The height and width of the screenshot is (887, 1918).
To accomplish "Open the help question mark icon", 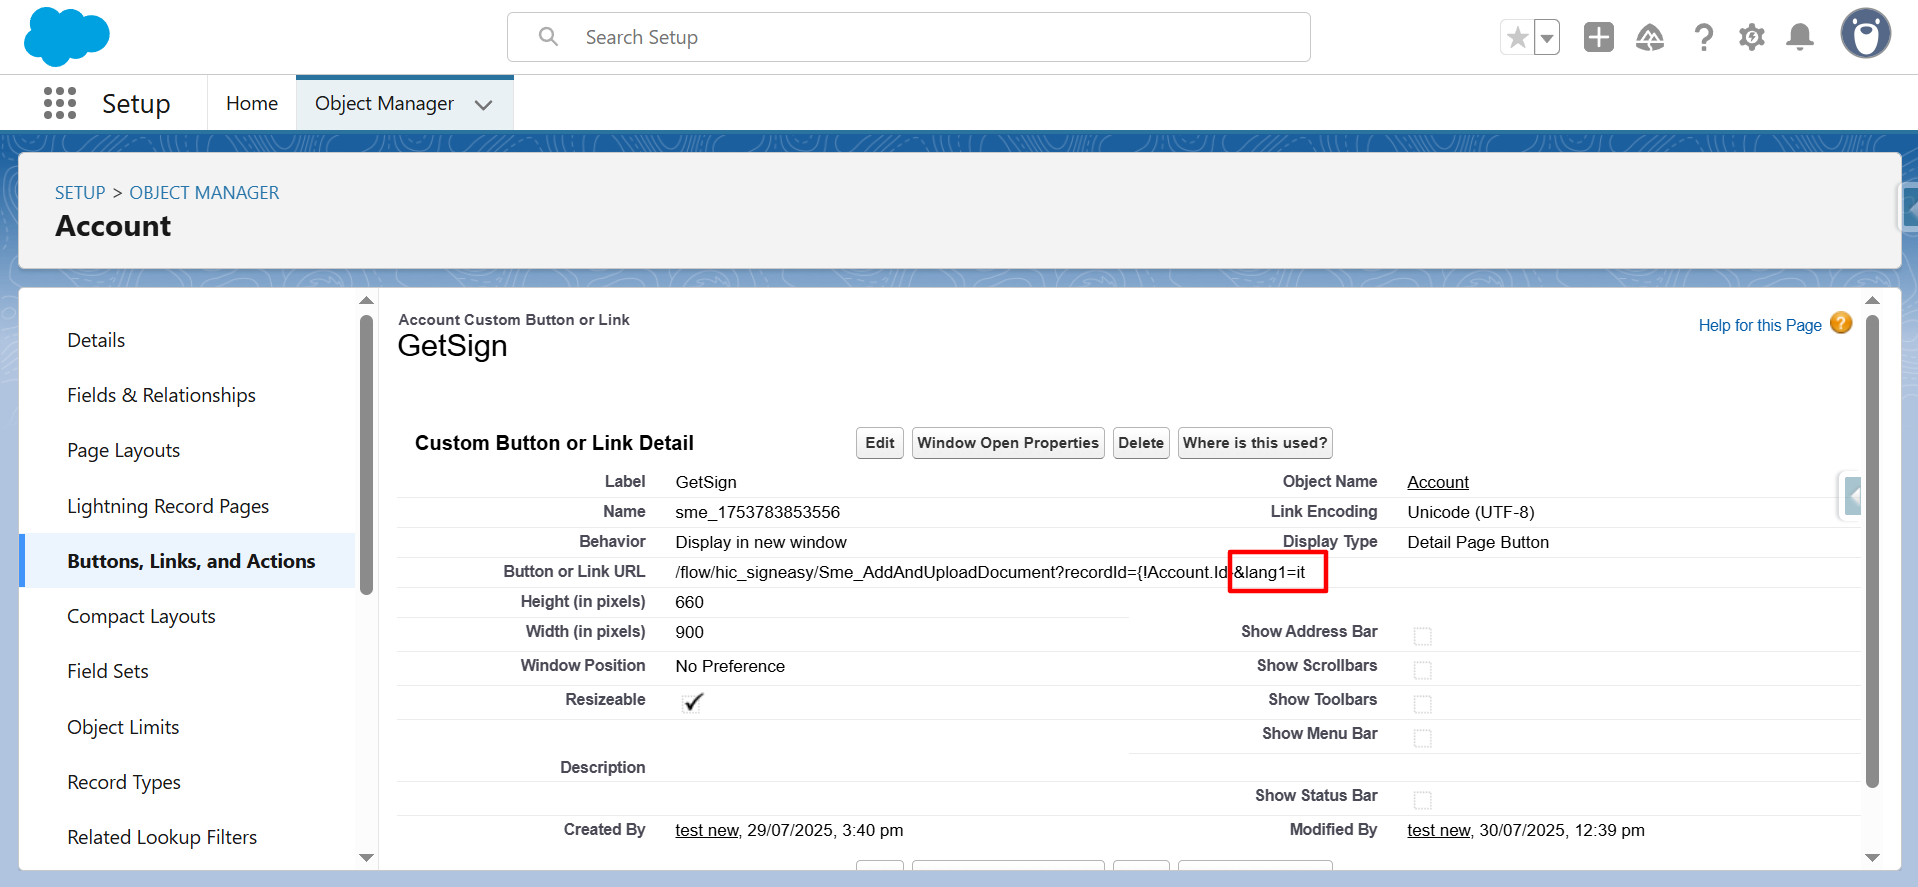I will point(1703,38).
